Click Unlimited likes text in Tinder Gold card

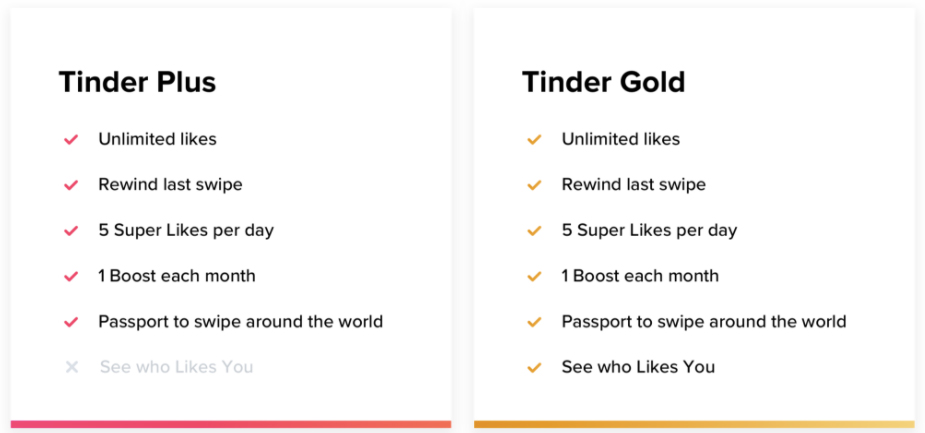[x=620, y=140]
